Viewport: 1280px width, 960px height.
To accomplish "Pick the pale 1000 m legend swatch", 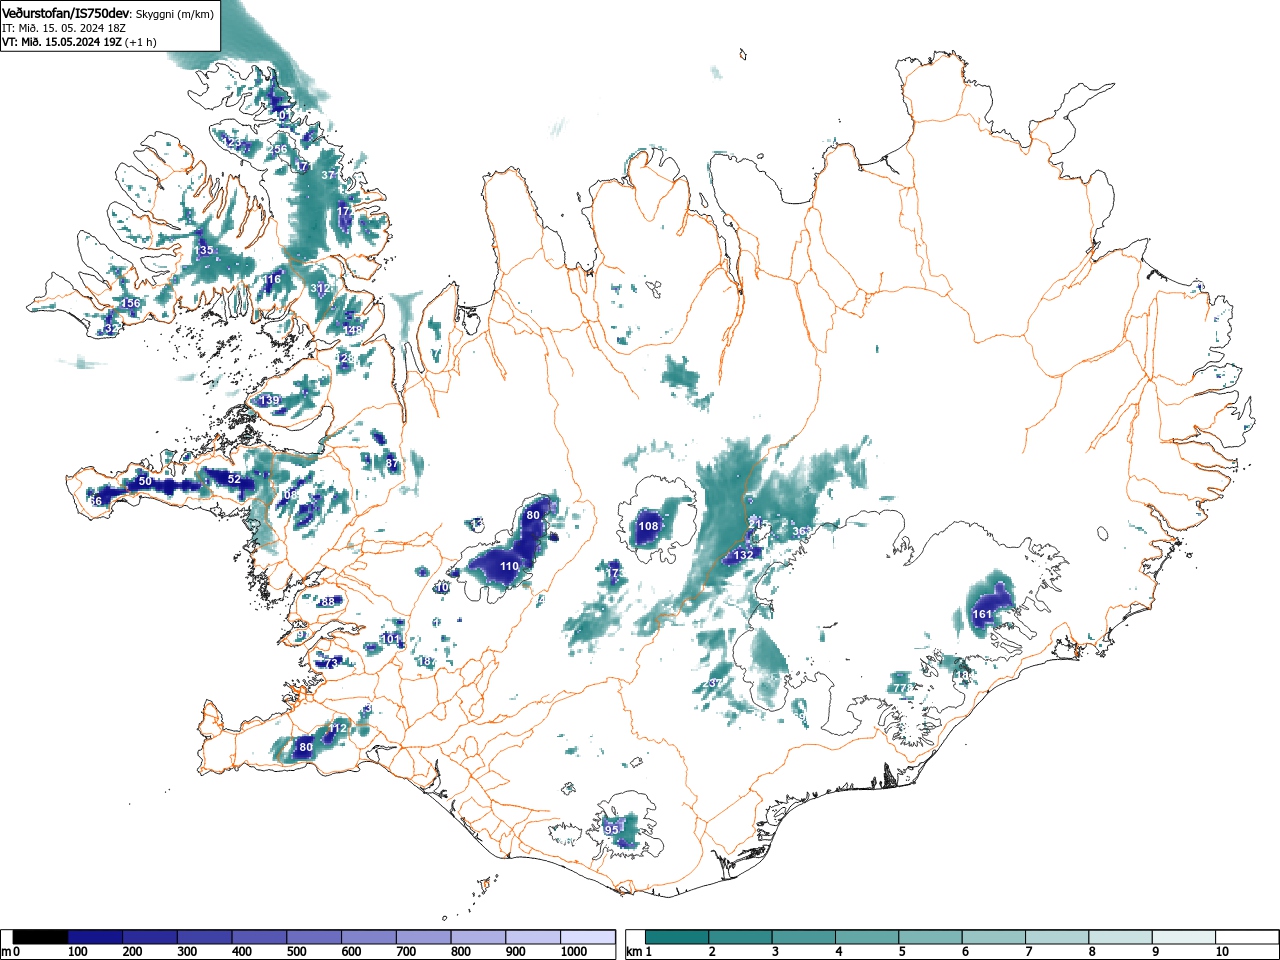I will 588,937.
